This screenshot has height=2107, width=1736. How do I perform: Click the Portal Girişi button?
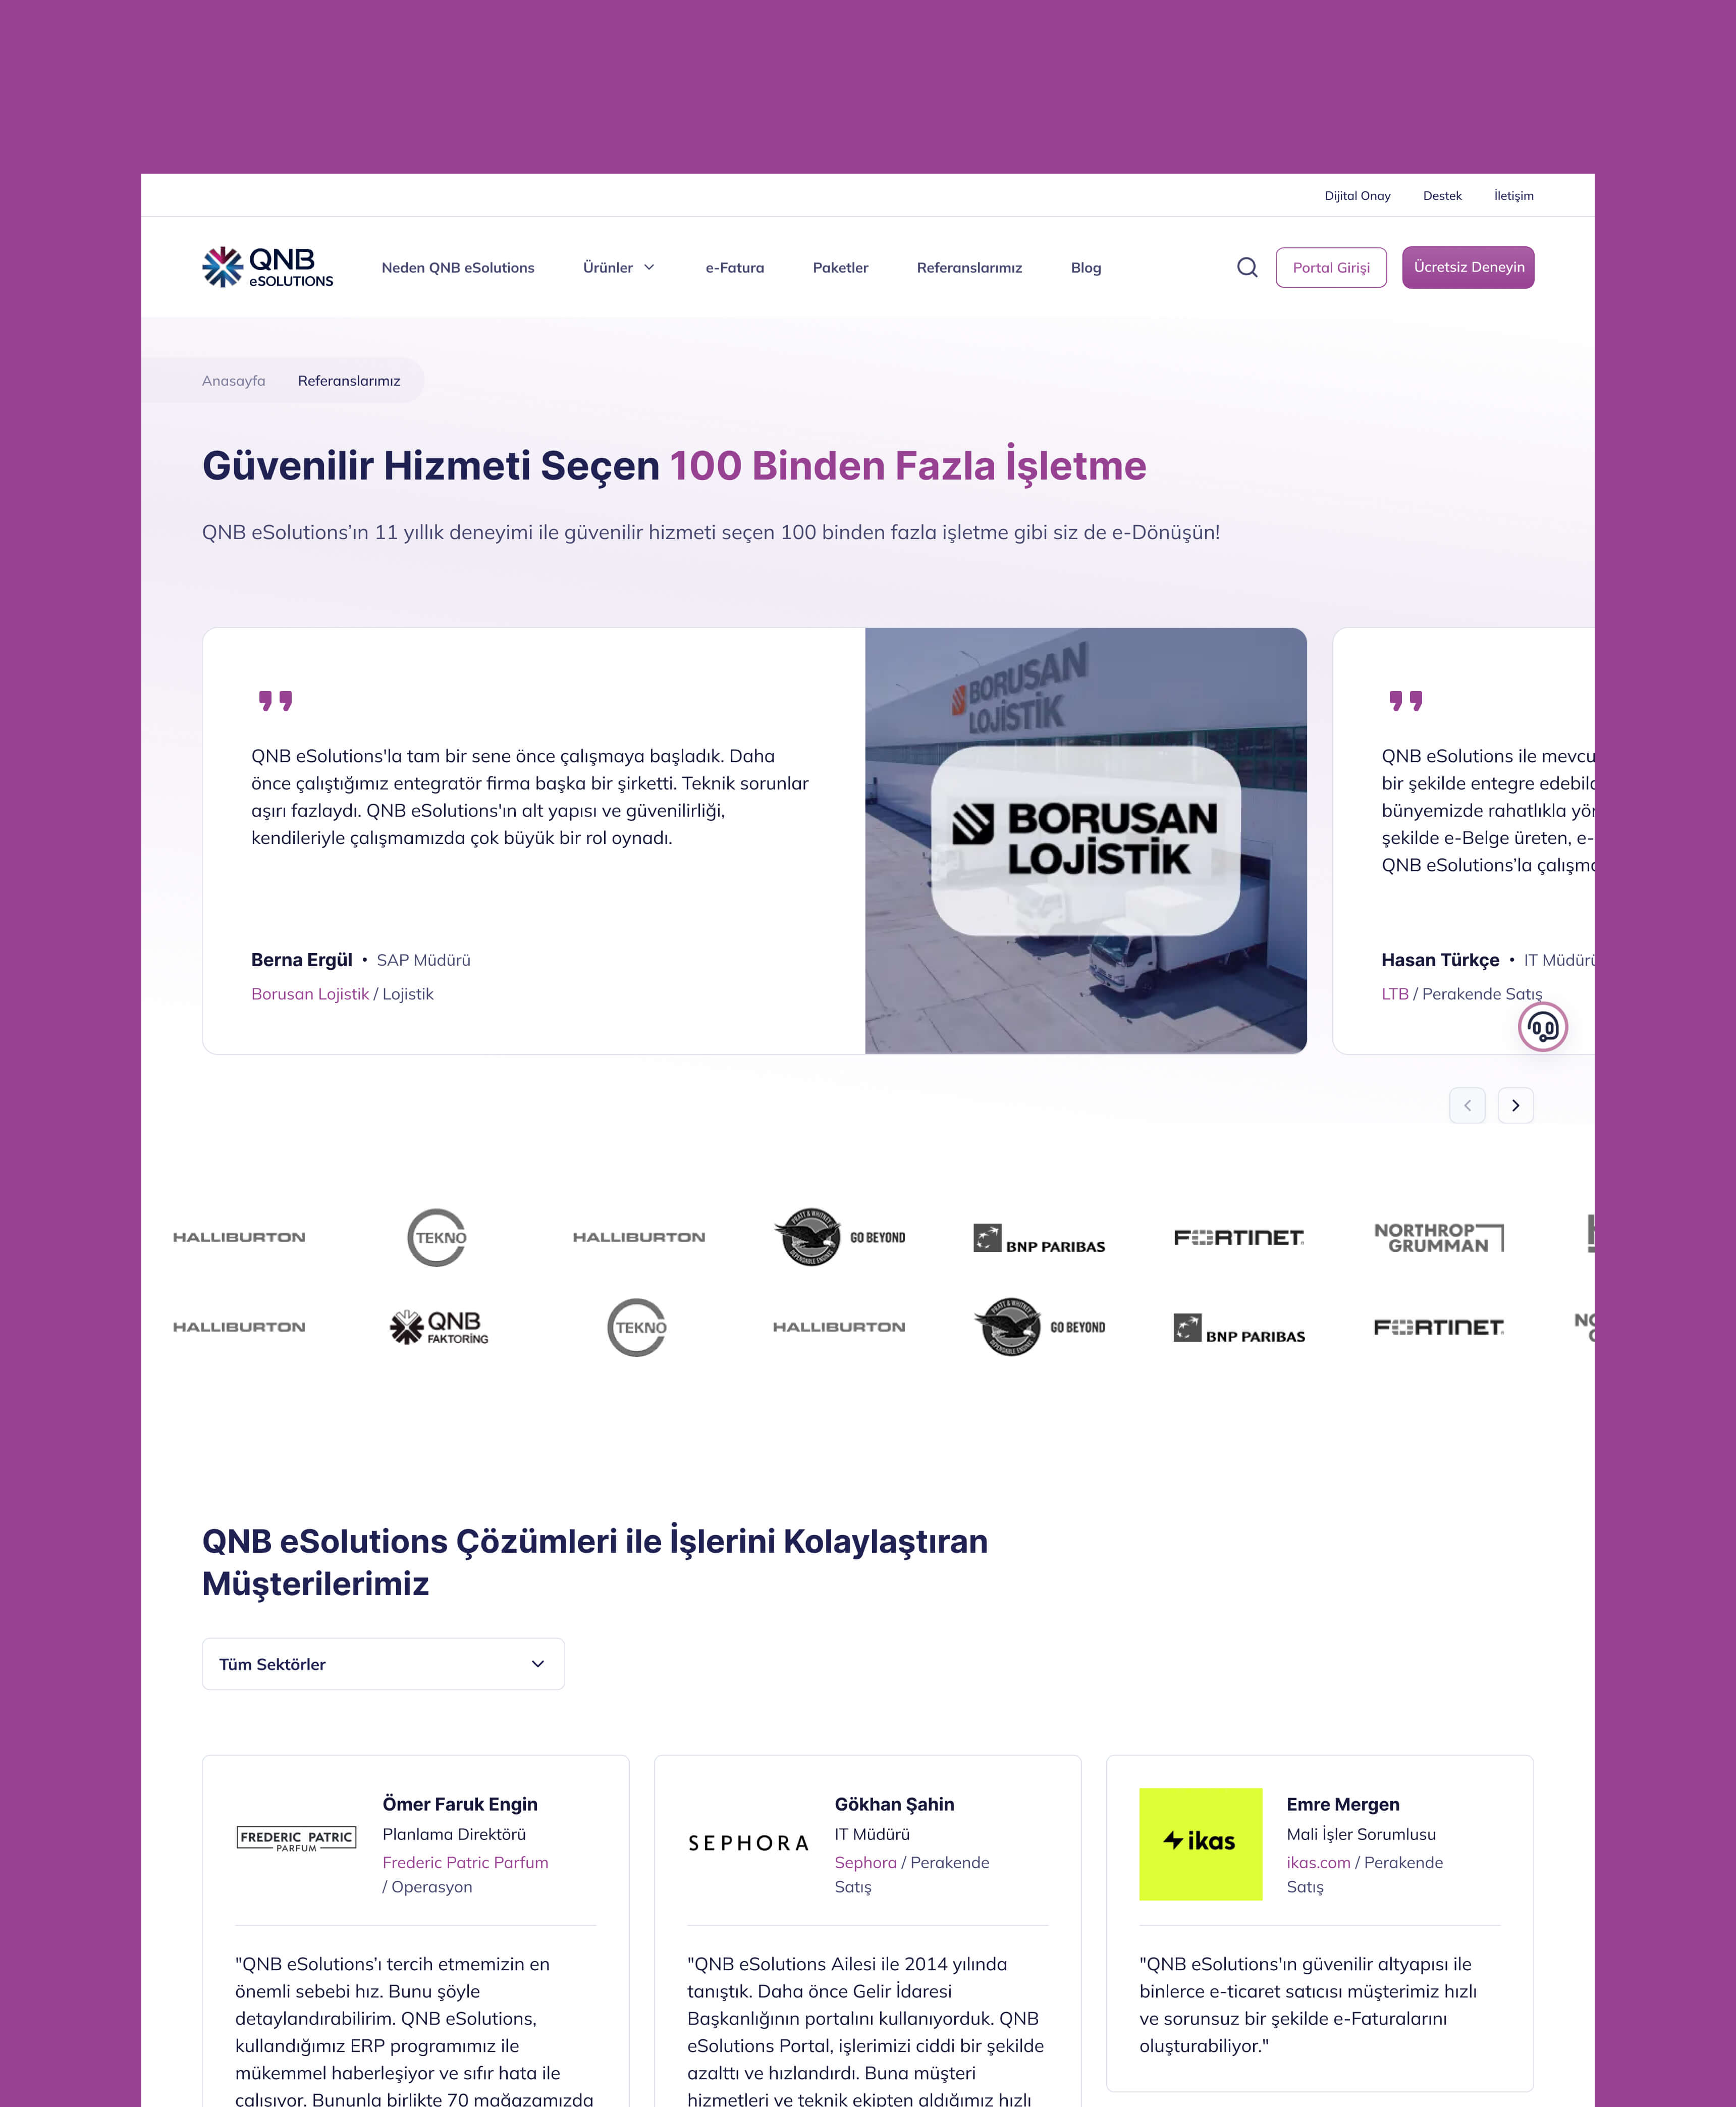pyautogui.click(x=1330, y=267)
